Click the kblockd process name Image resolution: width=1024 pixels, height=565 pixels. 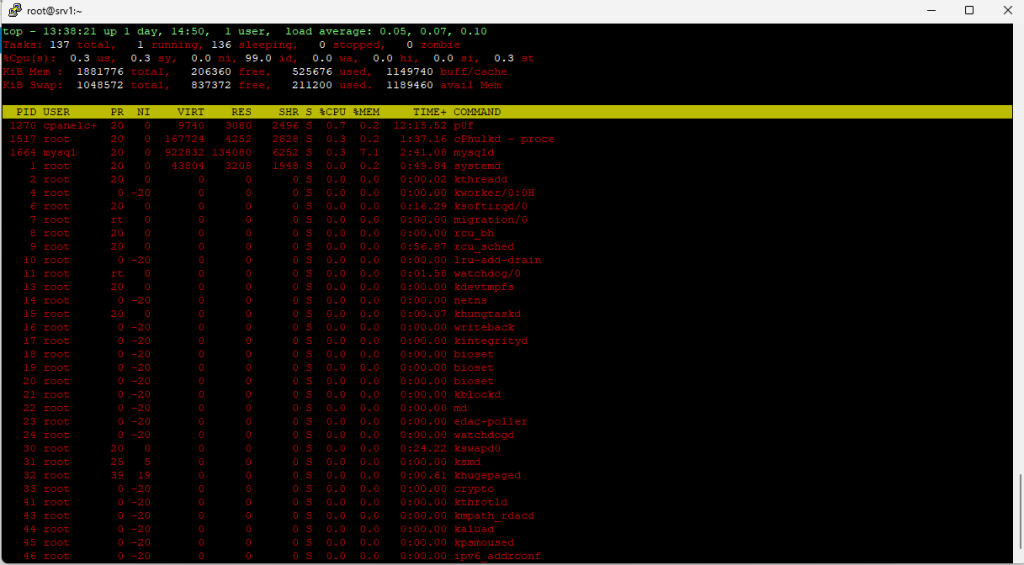pos(477,395)
